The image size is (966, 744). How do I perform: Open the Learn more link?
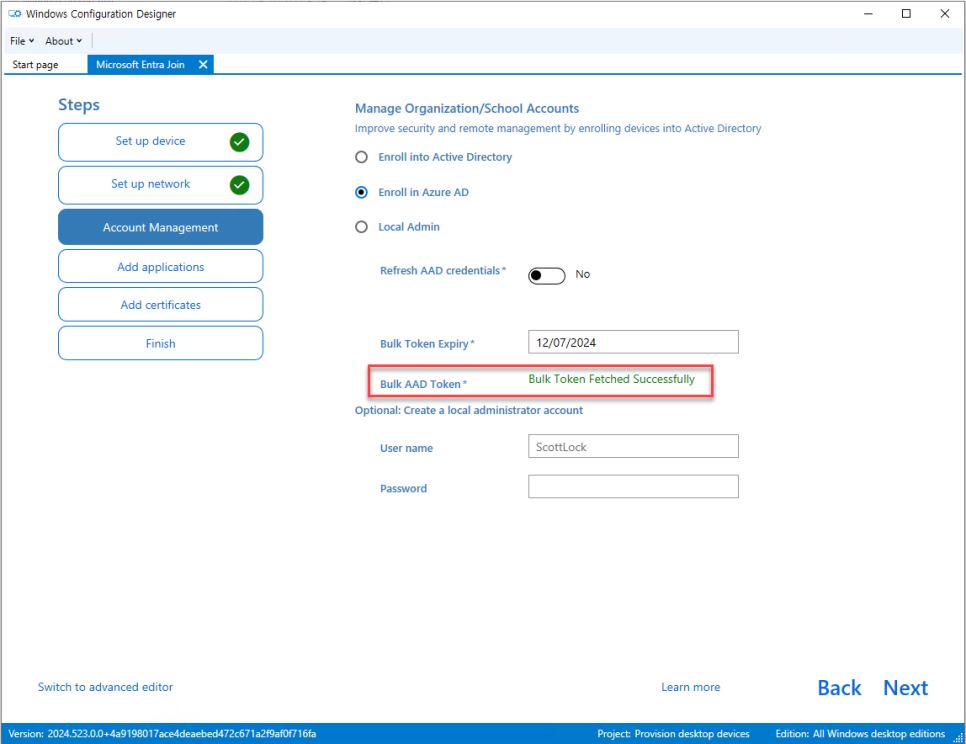[x=691, y=687]
